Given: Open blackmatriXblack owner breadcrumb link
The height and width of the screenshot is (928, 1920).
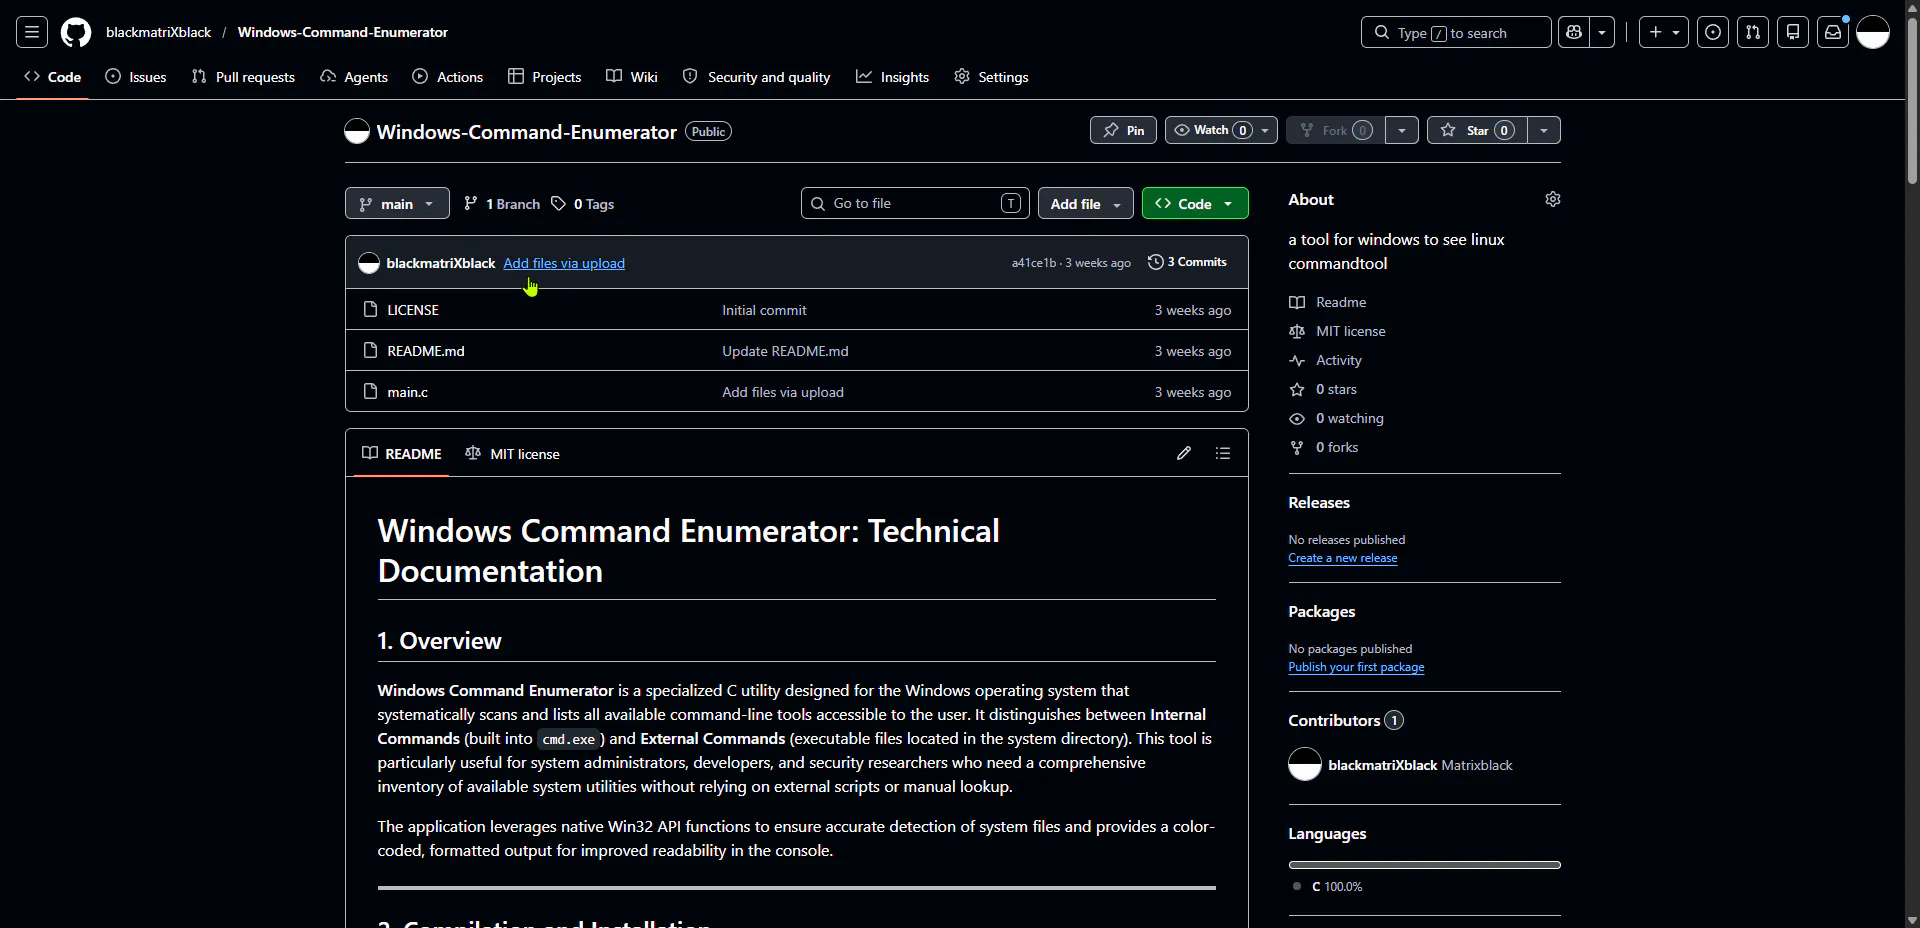Looking at the screenshot, I should tap(158, 32).
